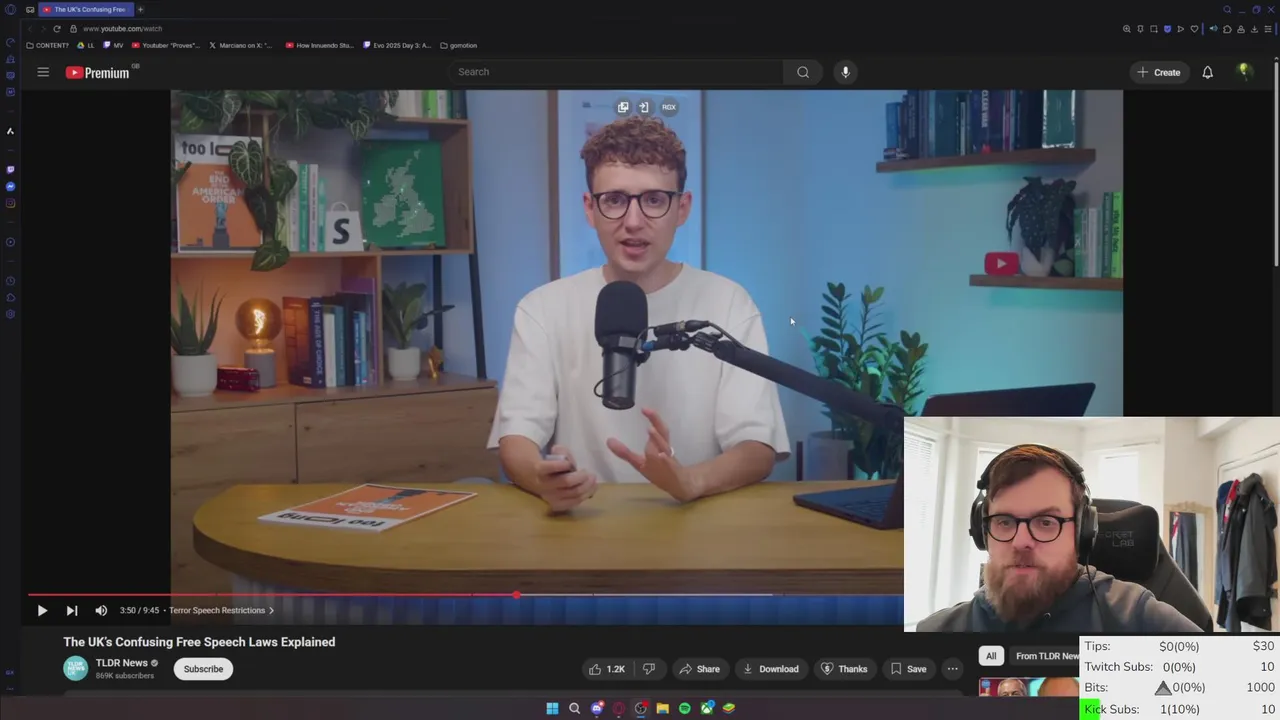Open the TLDR News channel name
Image resolution: width=1280 pixels, height=720 pixels.
121,662
